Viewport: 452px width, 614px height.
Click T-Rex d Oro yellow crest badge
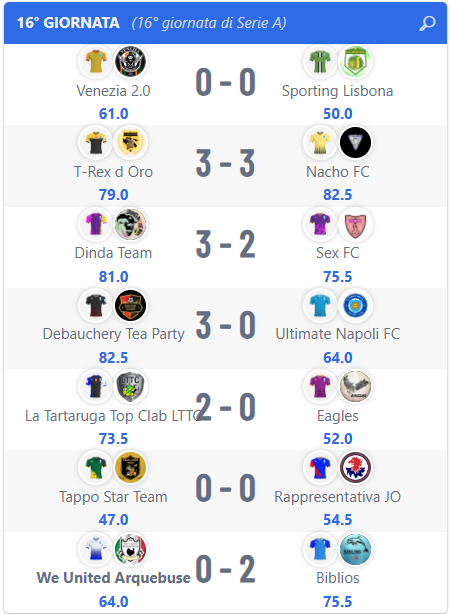click(130, 143)
